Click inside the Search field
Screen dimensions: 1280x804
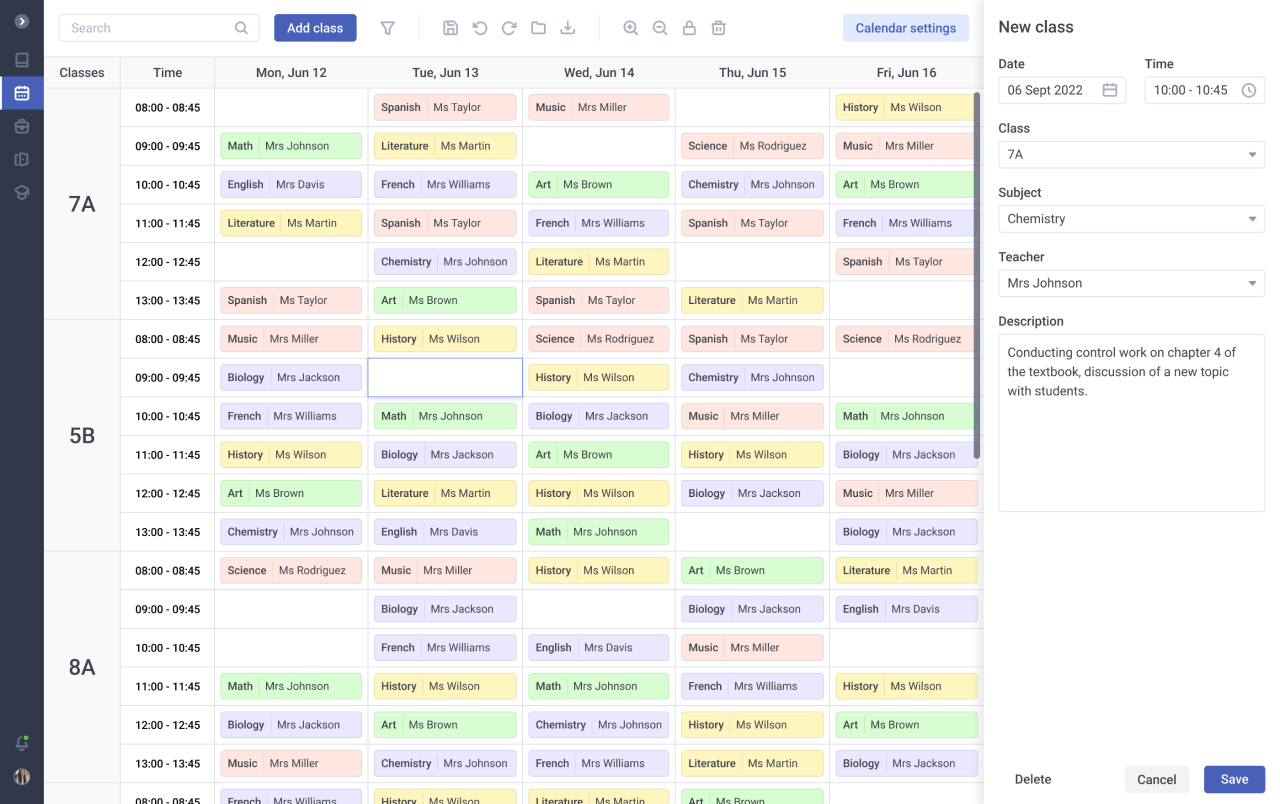150,27
